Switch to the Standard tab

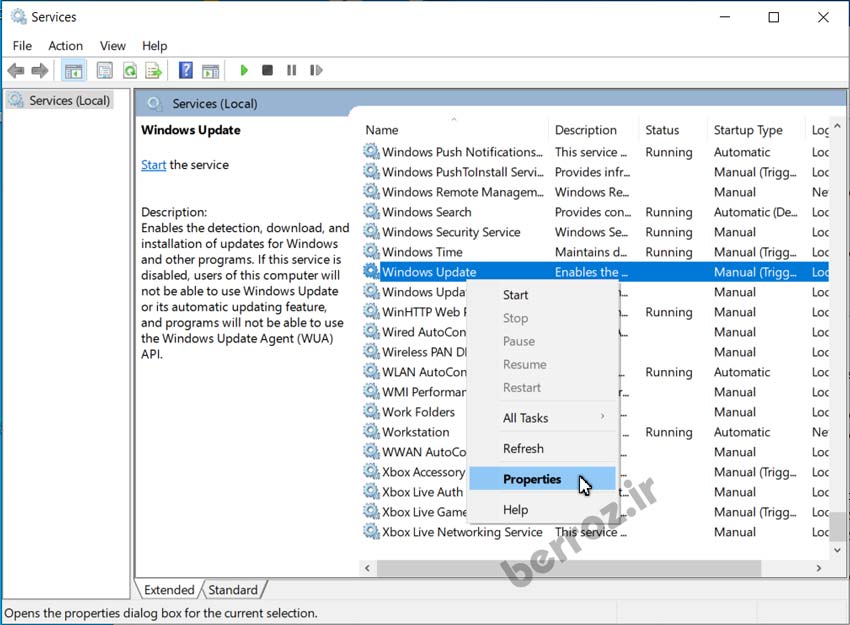click(x=232, y=590)
